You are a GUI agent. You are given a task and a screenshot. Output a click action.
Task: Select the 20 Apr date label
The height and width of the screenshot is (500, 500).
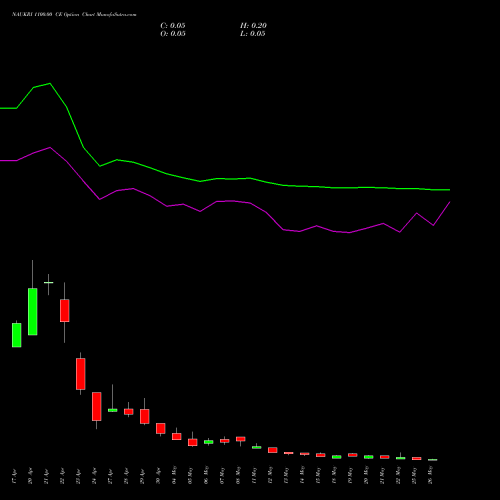pos(30,476)
